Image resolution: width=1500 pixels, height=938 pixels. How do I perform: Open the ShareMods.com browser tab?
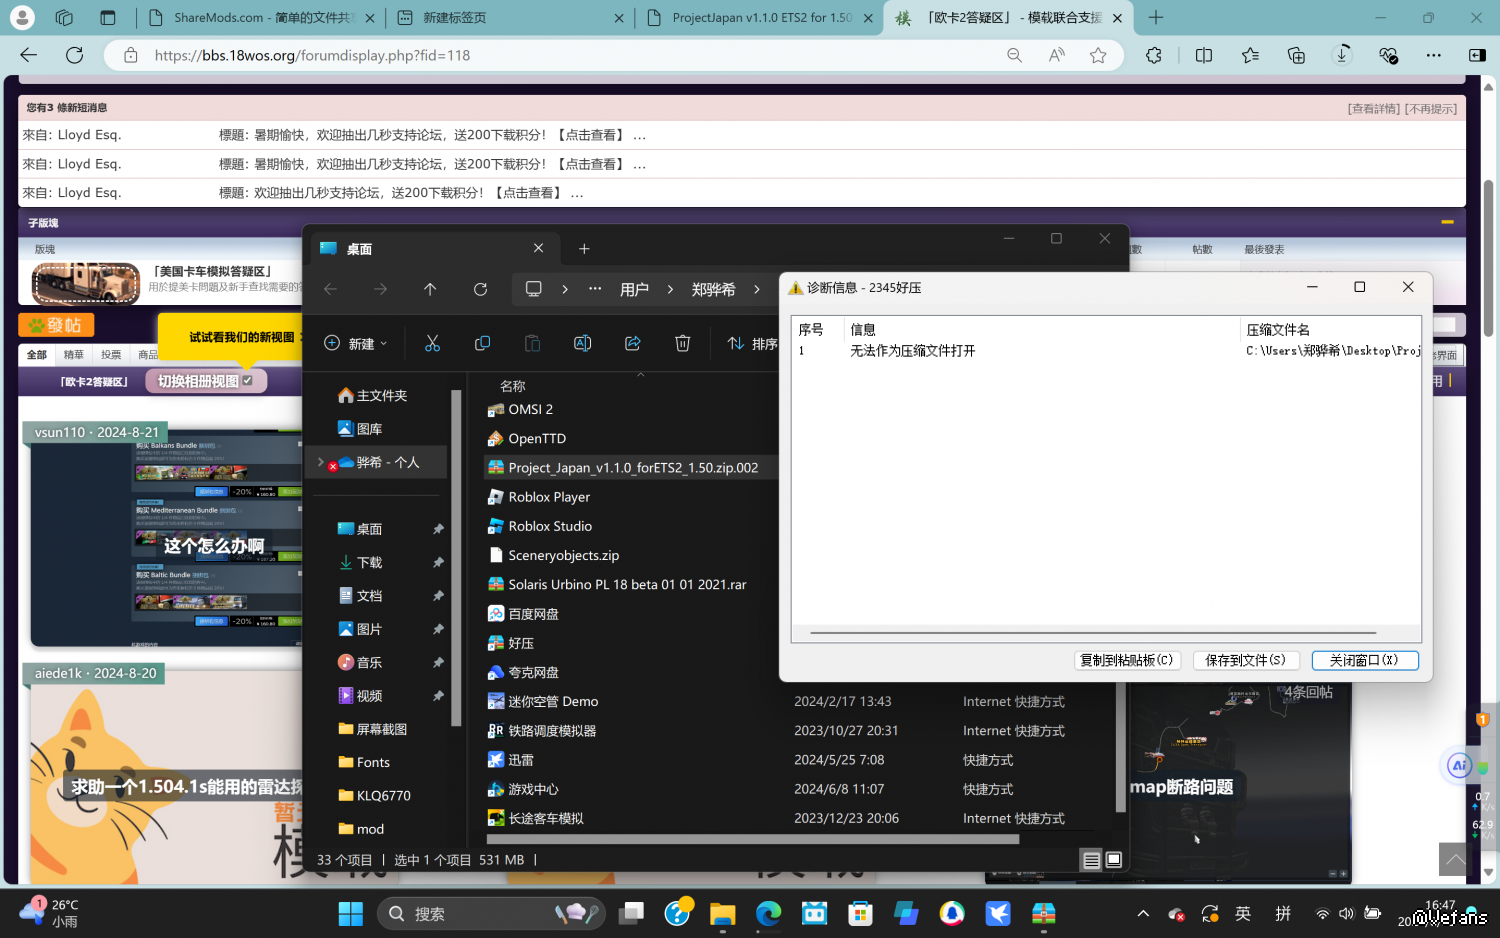(x=262, y=18)
